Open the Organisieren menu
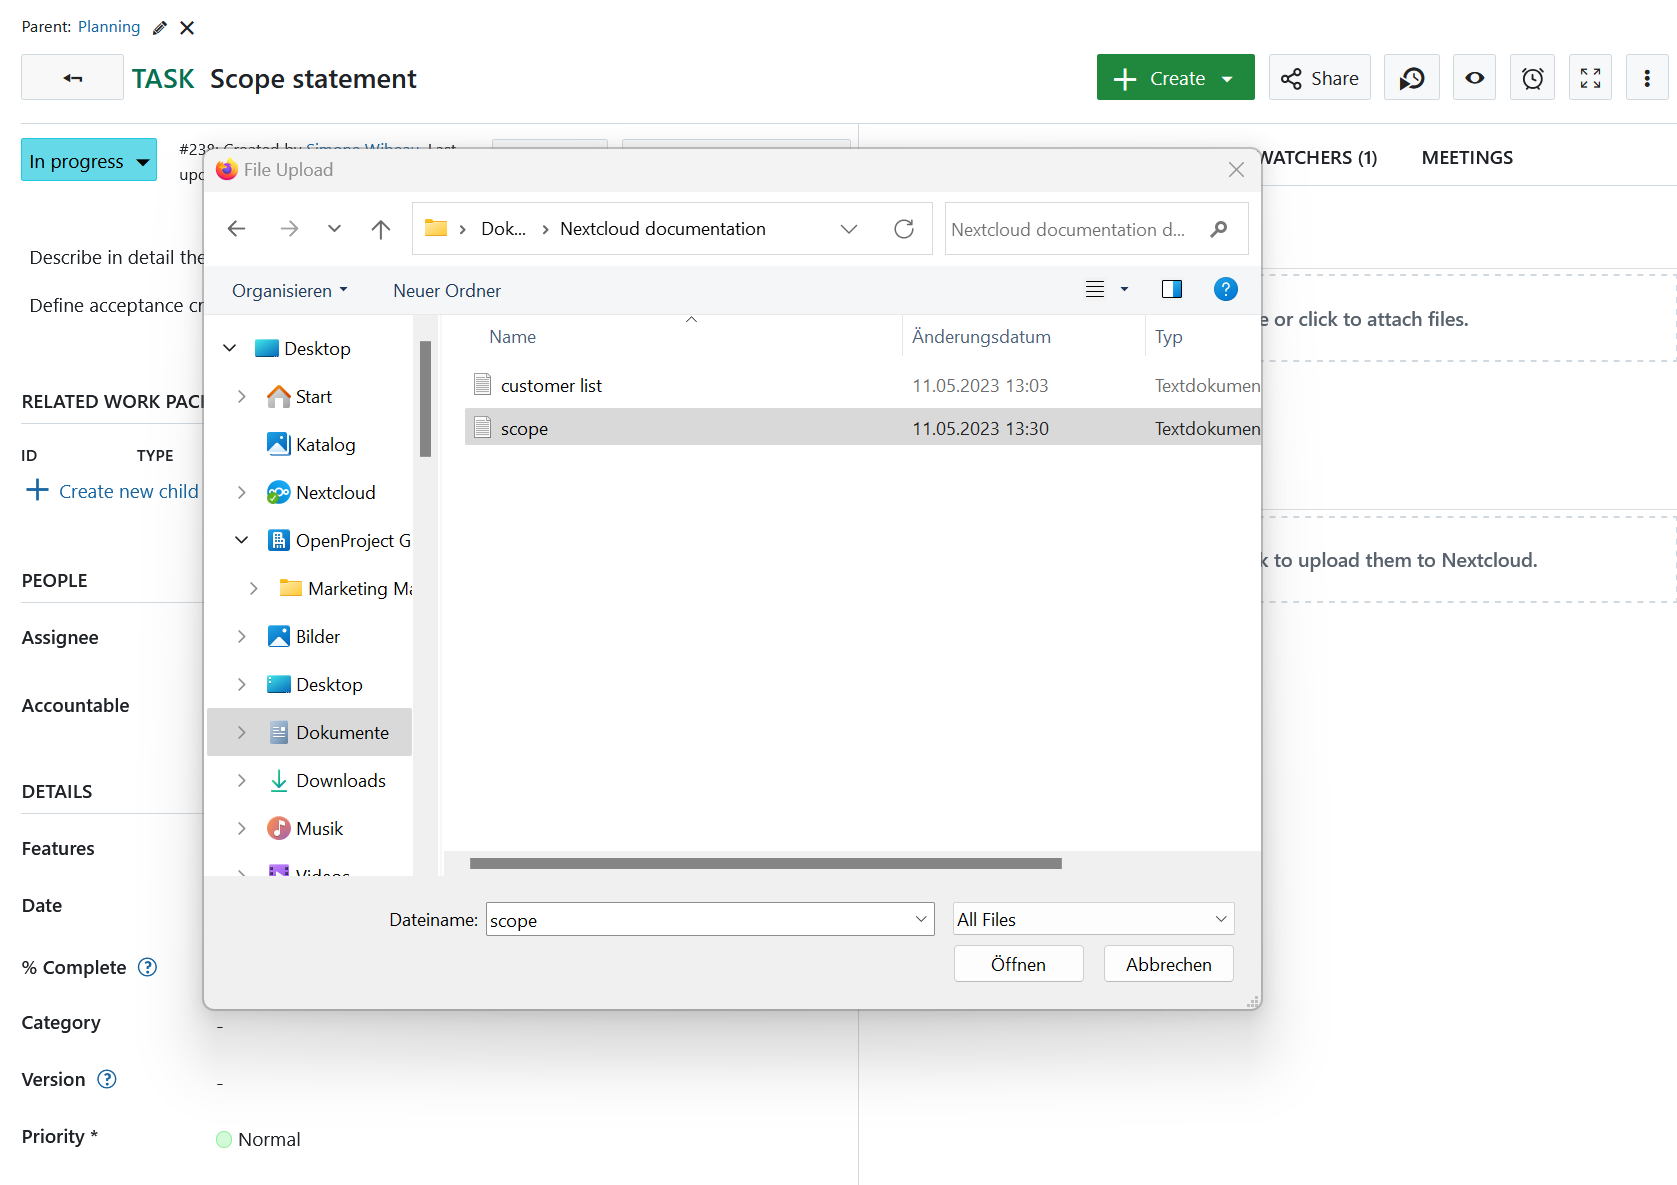This screenshot has height=1185, width=1677. (x=289, y=291)
